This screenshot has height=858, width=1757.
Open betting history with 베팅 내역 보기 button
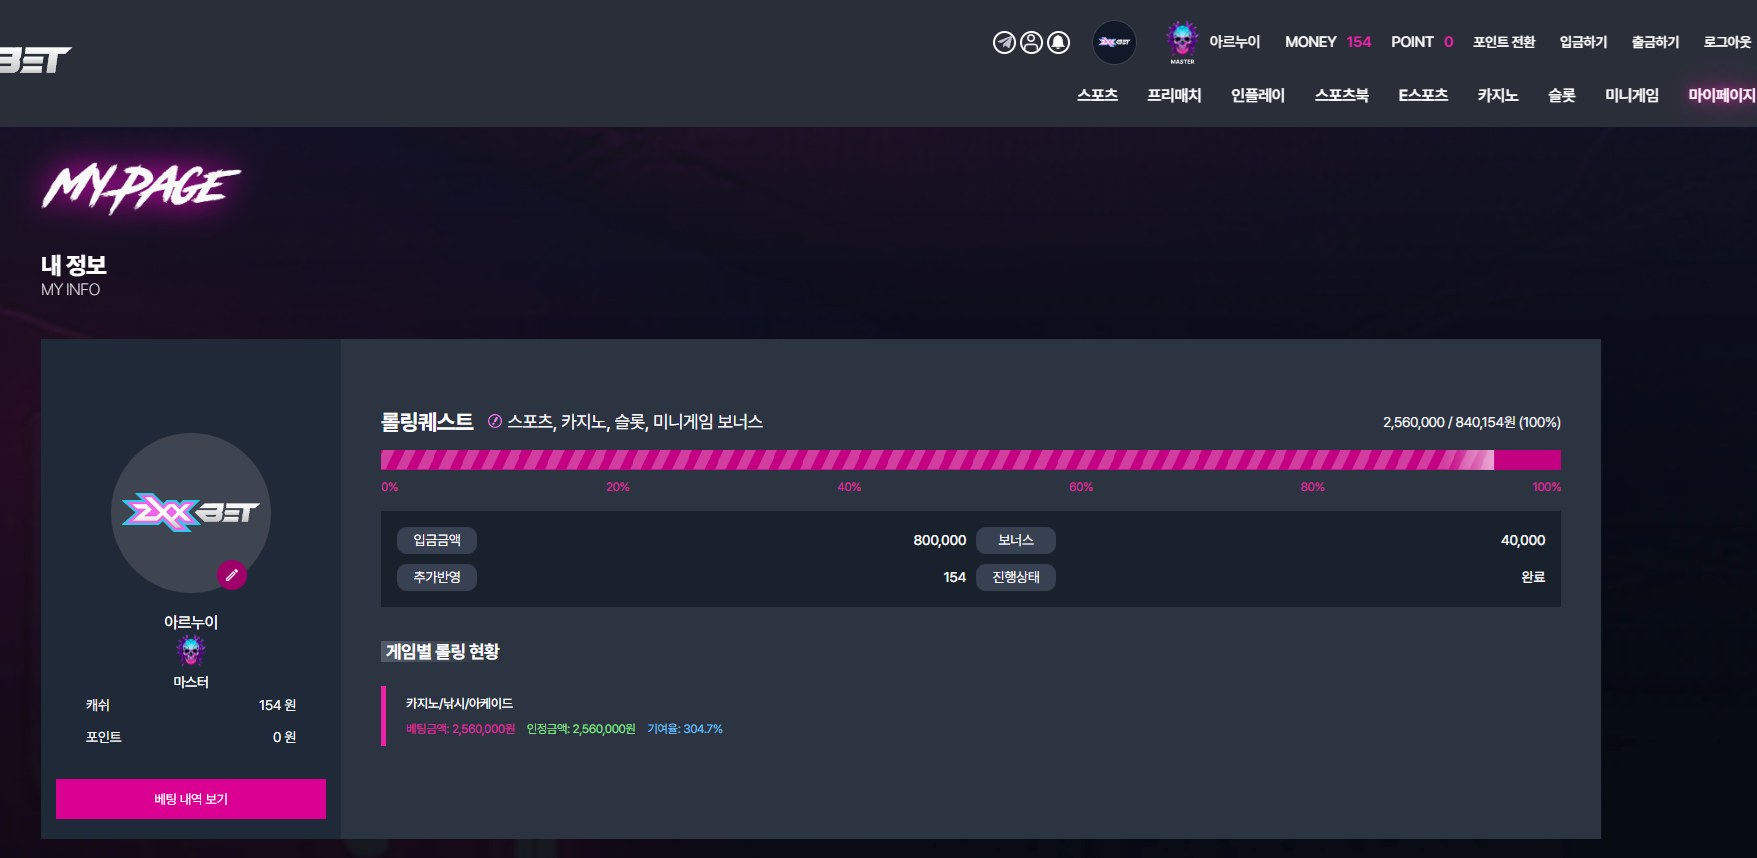click(x=191, y=799)
